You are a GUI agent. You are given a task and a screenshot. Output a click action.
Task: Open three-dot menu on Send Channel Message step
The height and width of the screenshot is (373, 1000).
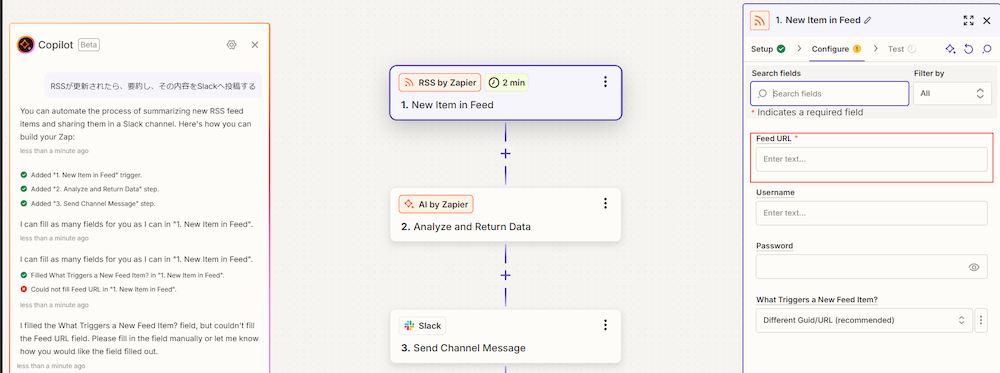[x=605, y=325]
